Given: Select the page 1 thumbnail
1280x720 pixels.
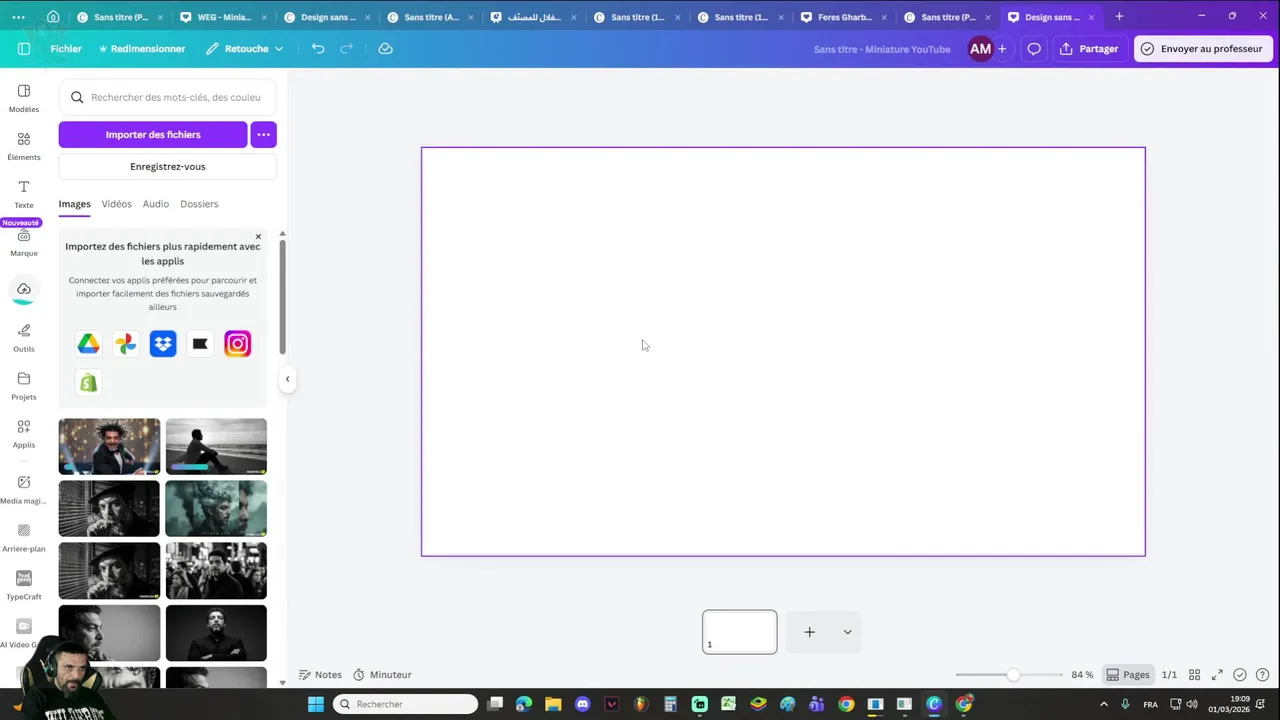Looking at the screenshot, I should (740, 632).
